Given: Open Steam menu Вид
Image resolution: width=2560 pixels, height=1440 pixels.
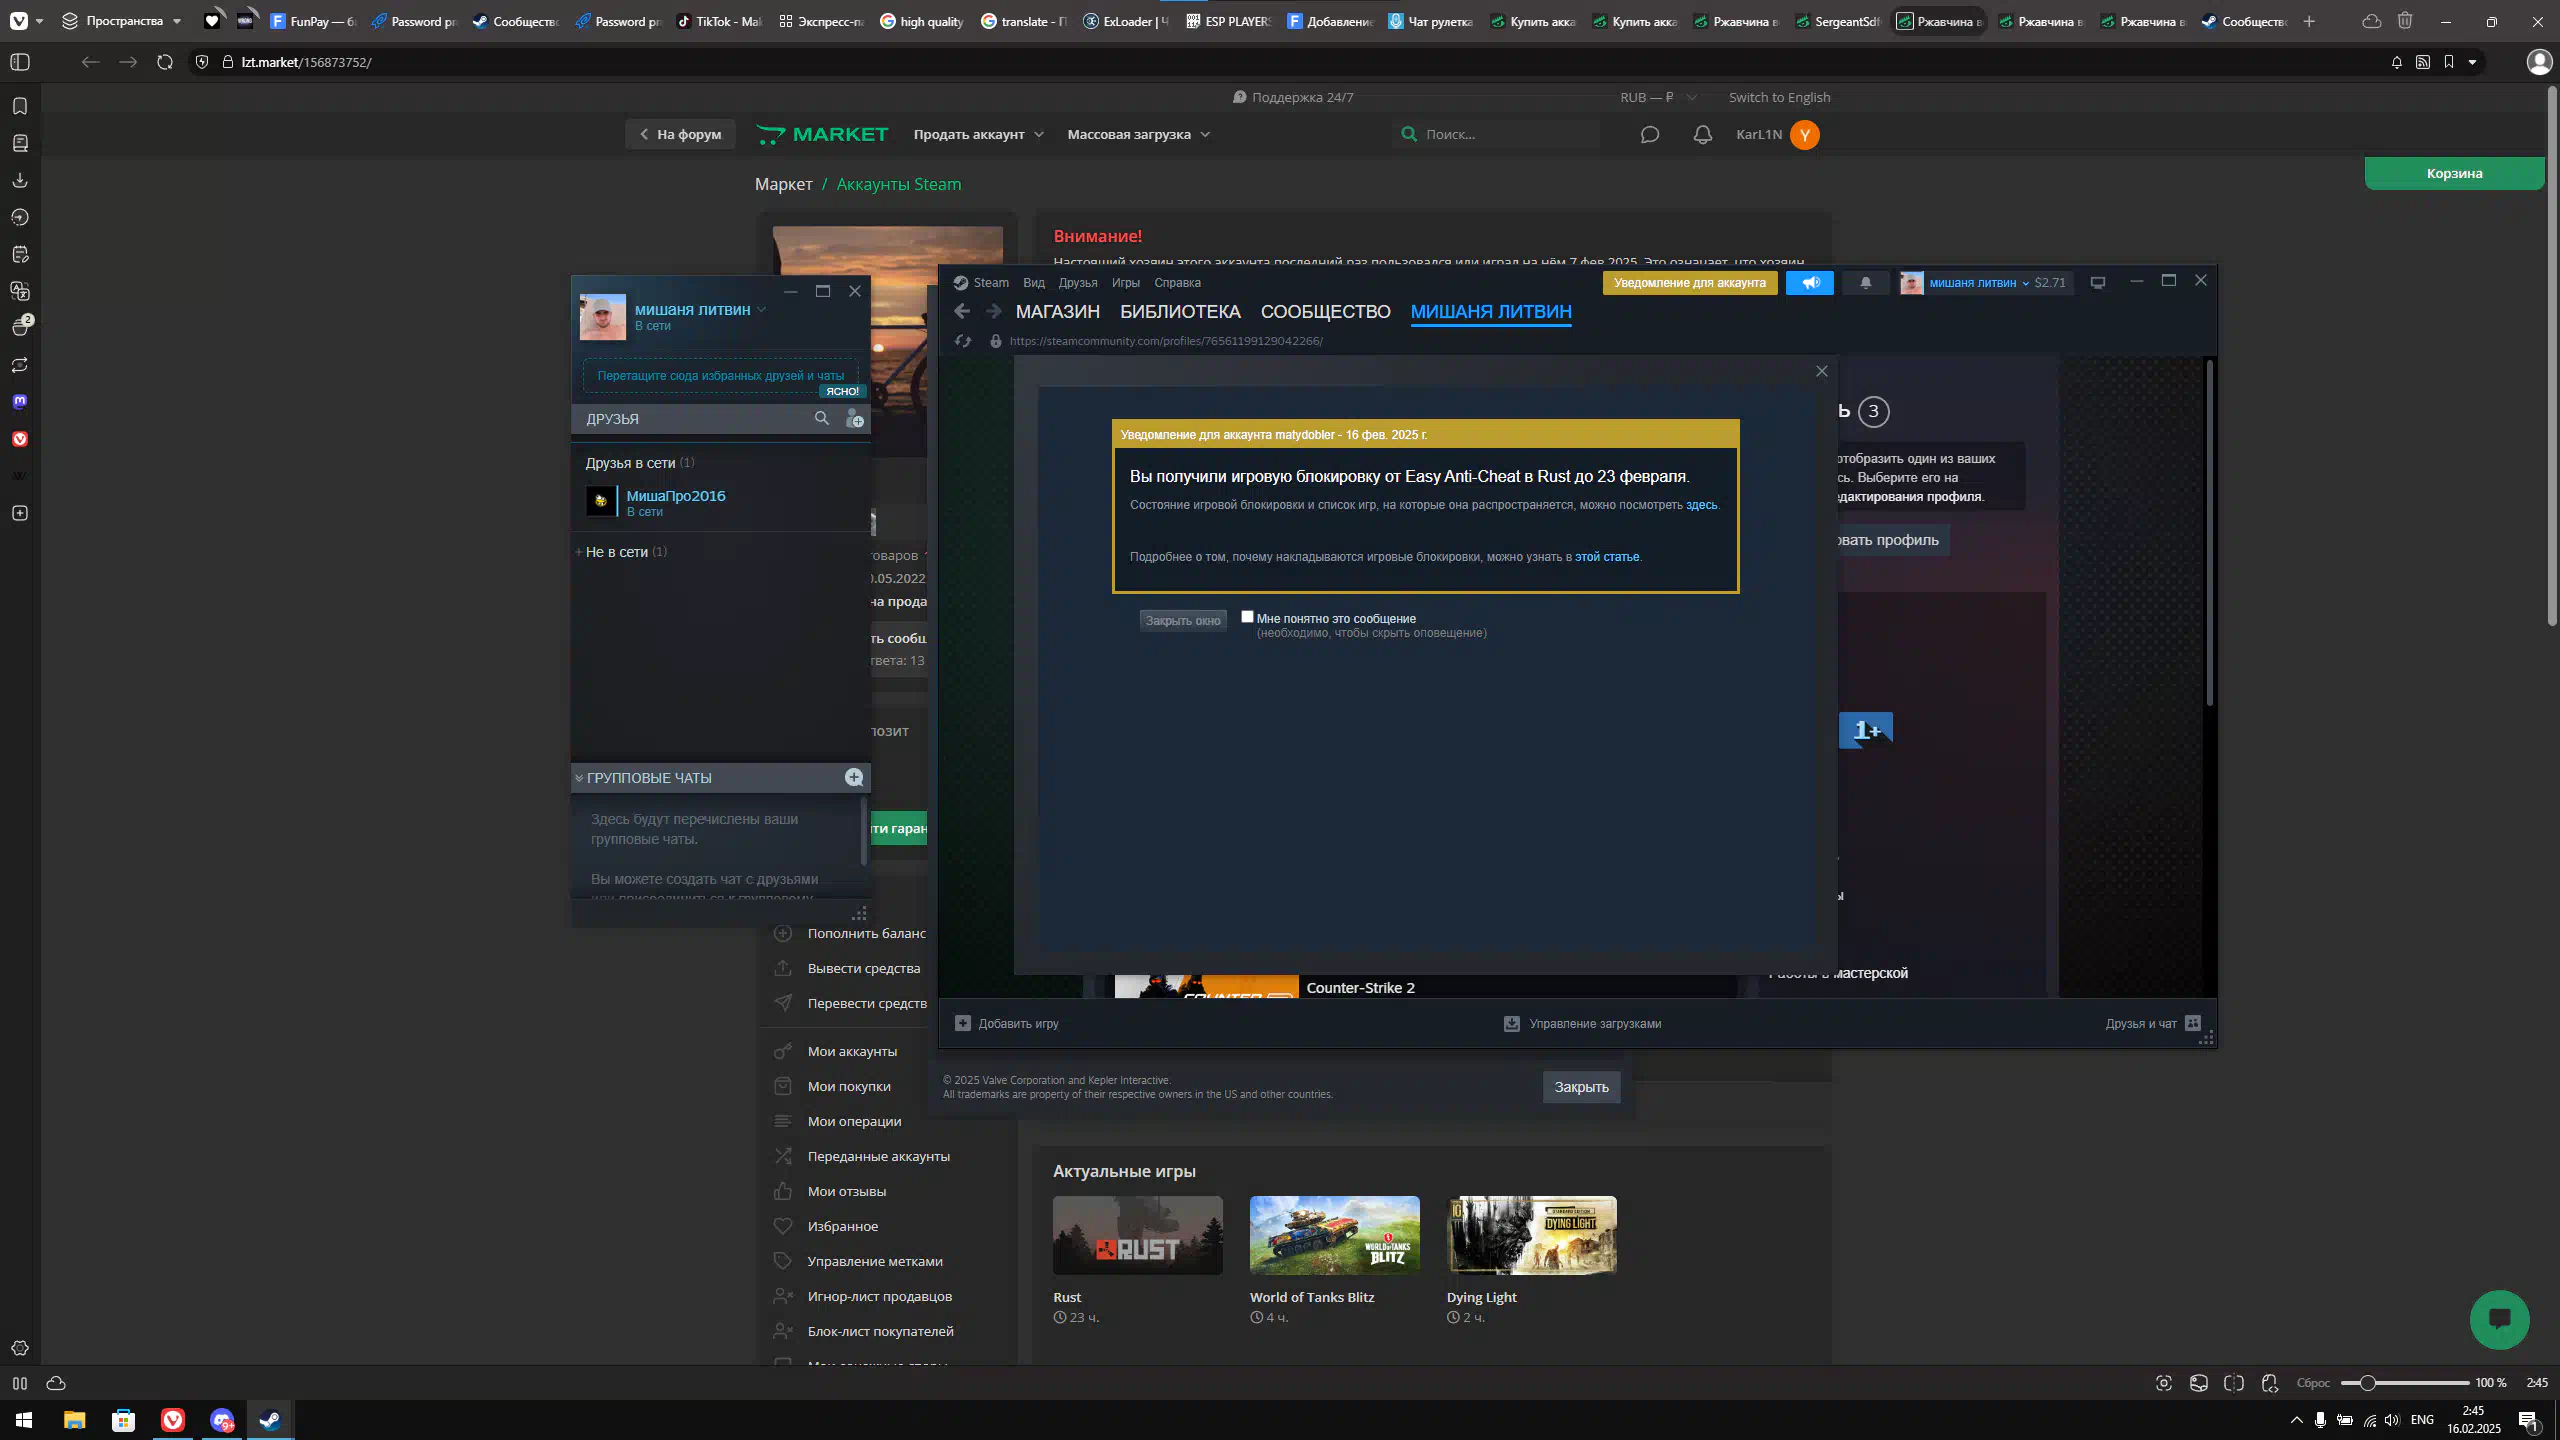Looking at the screenshot, I should (x=1034, y=283).
